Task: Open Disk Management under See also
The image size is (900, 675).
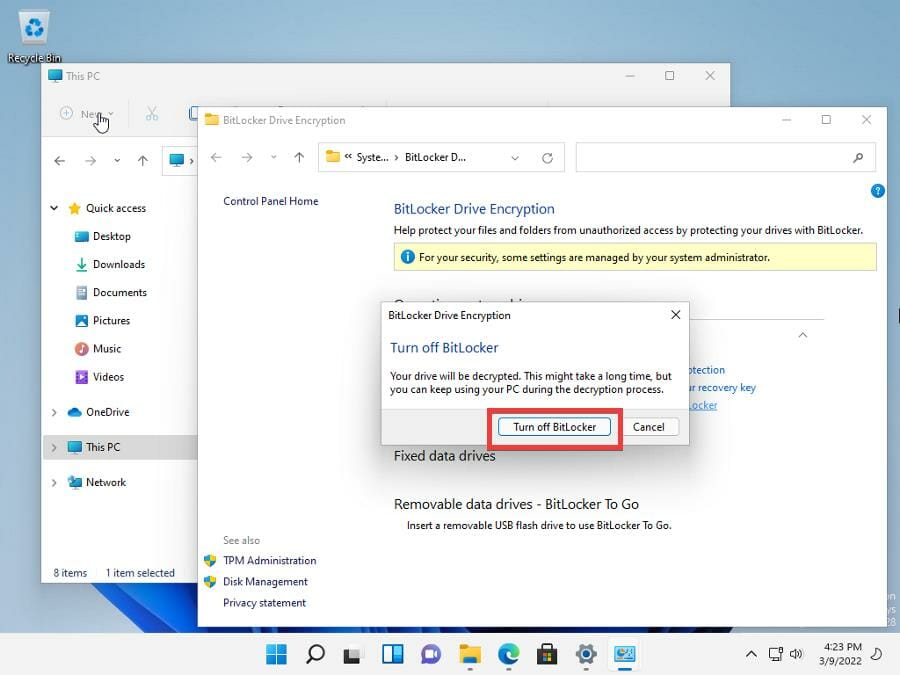Action: click(265, 581)
